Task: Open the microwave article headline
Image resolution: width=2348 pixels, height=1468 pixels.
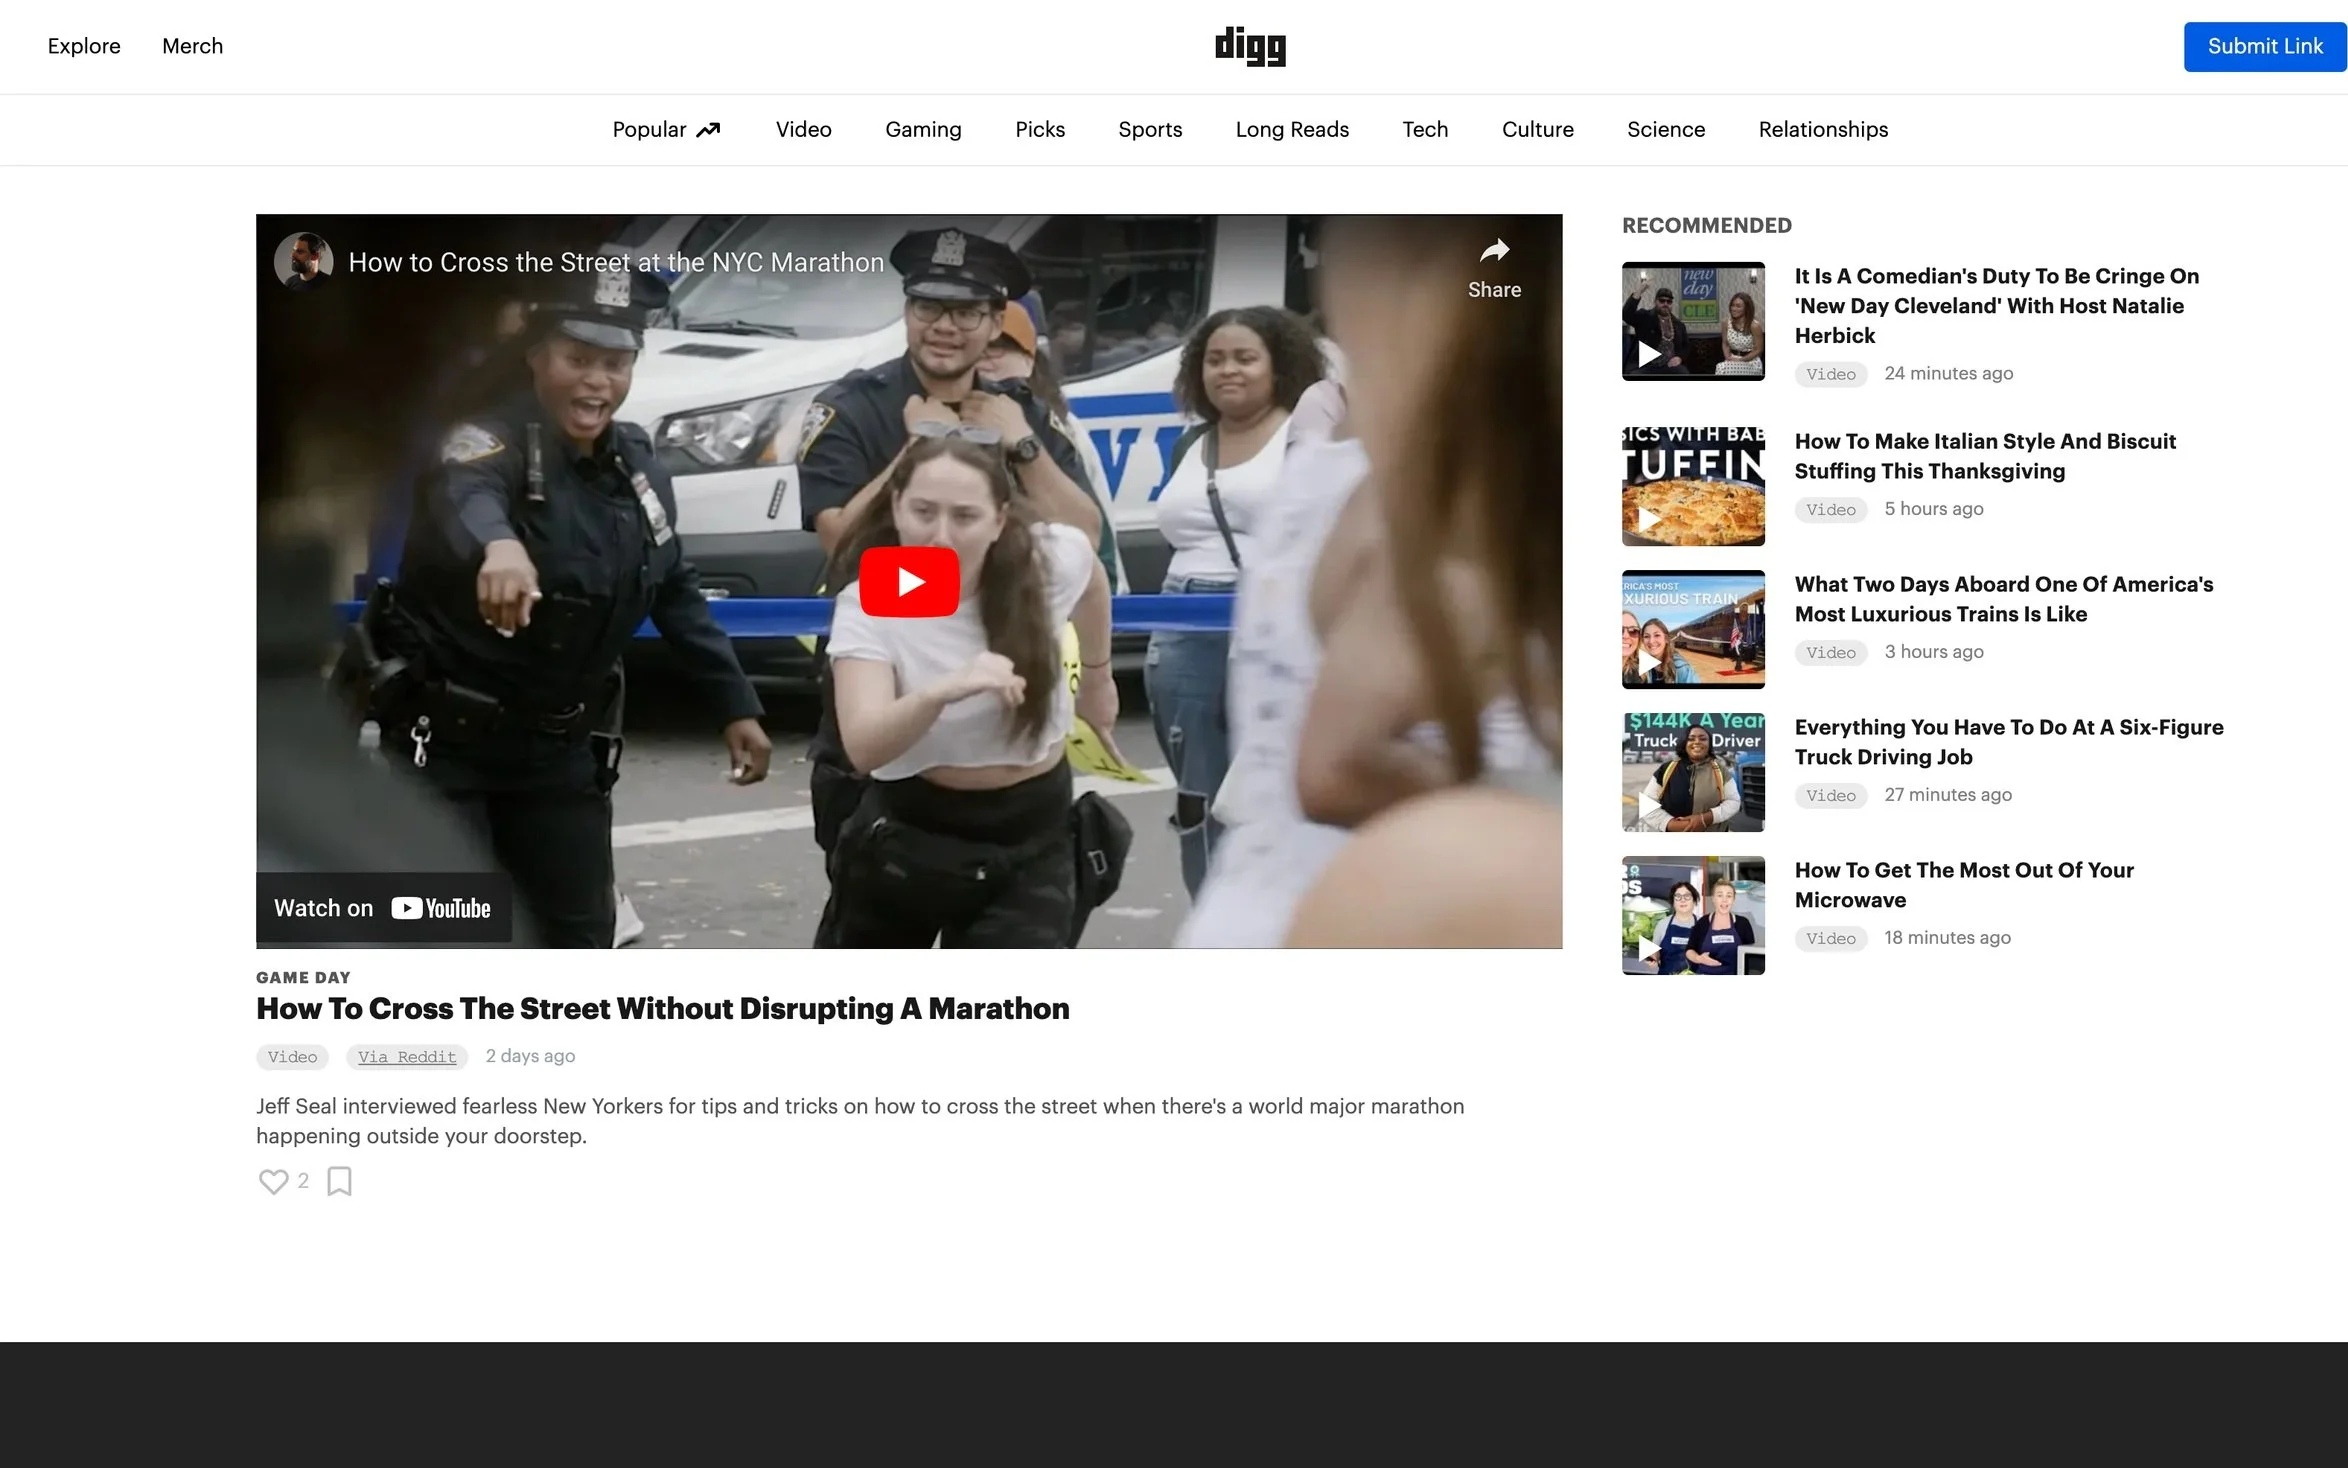Action: pyautogui.click(x=1963, y=885)
